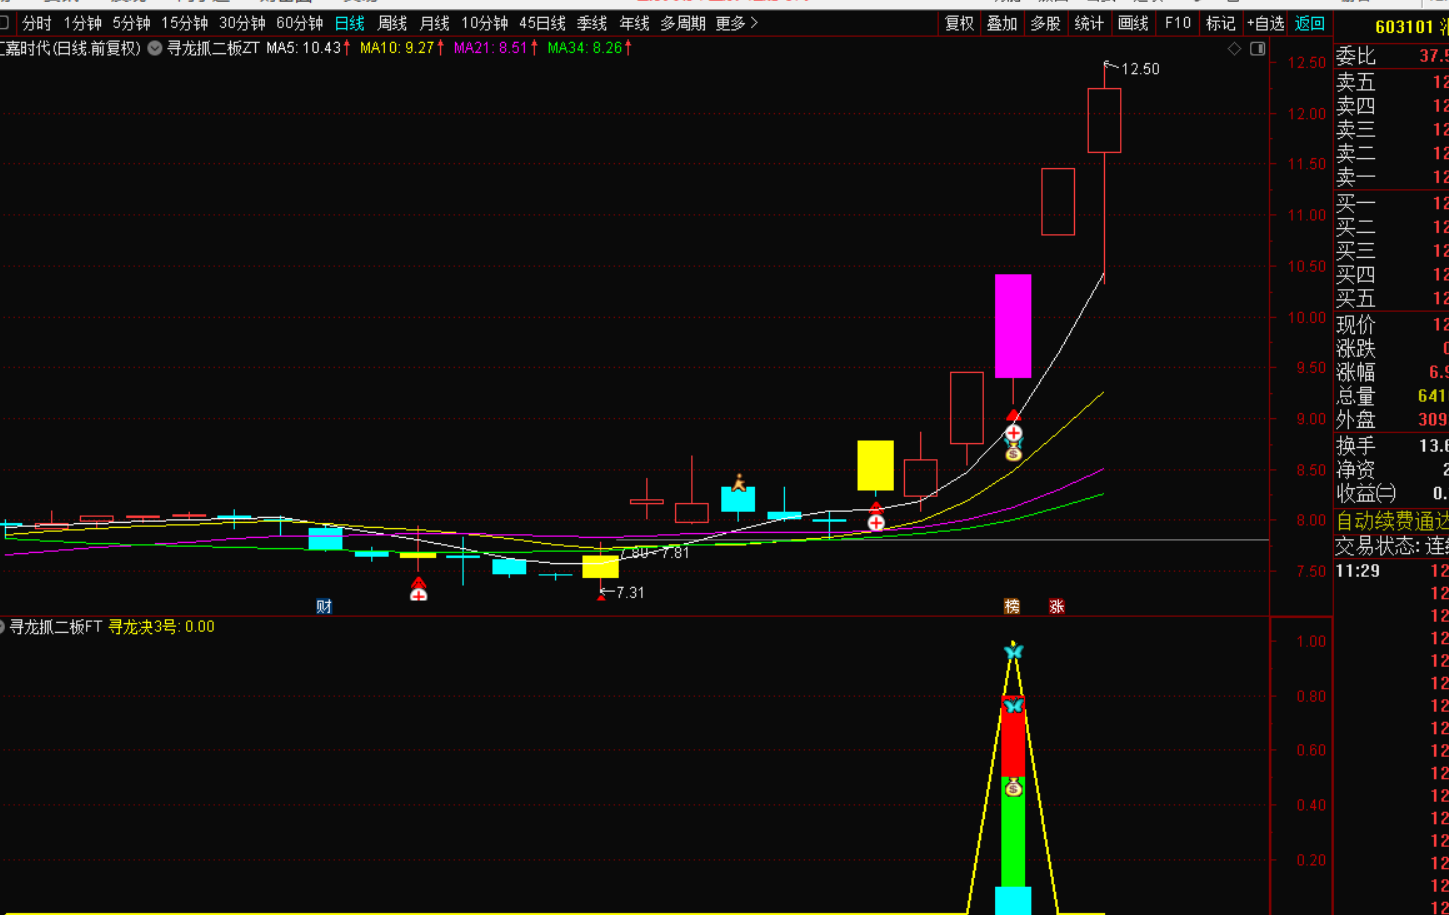Image resolution: width=1449 pixels, height=915 pixels.
Task: Add stock via +自选 button
Action: (1265, 23)
